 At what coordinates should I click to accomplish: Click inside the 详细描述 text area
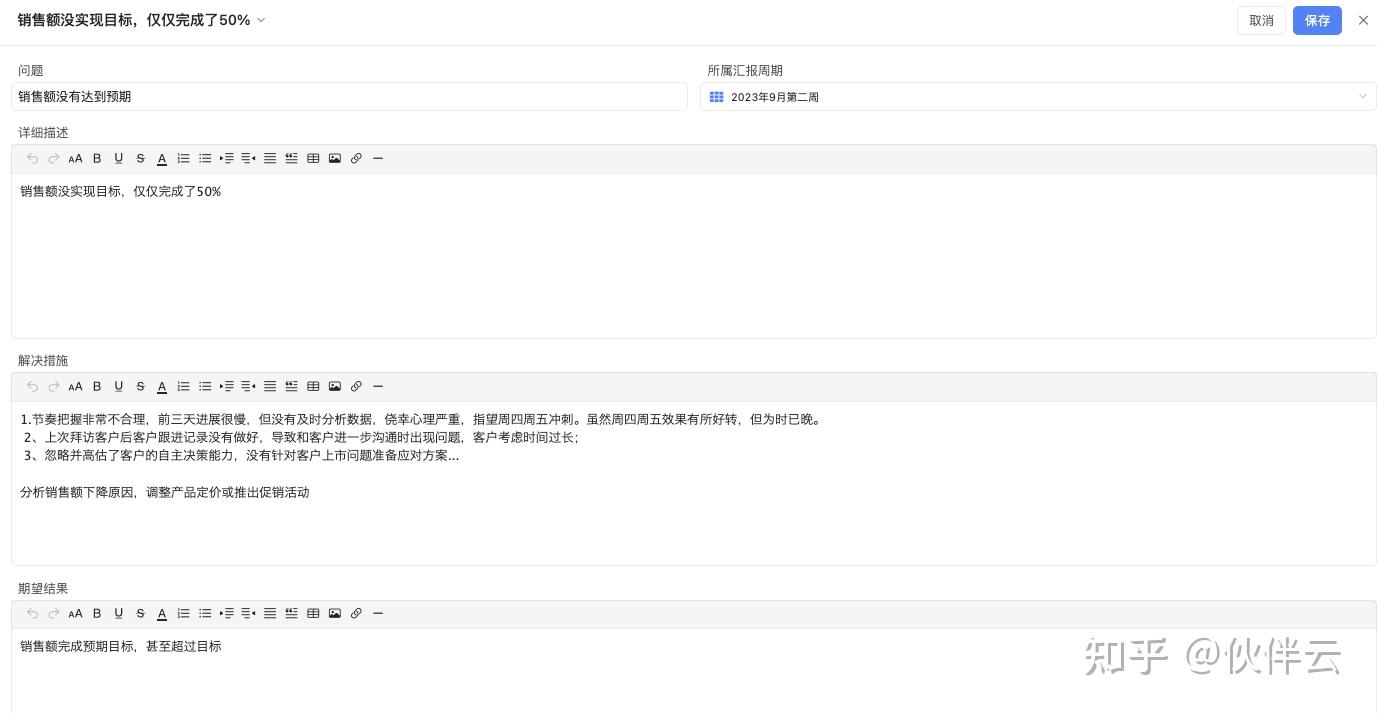point(693,255)
